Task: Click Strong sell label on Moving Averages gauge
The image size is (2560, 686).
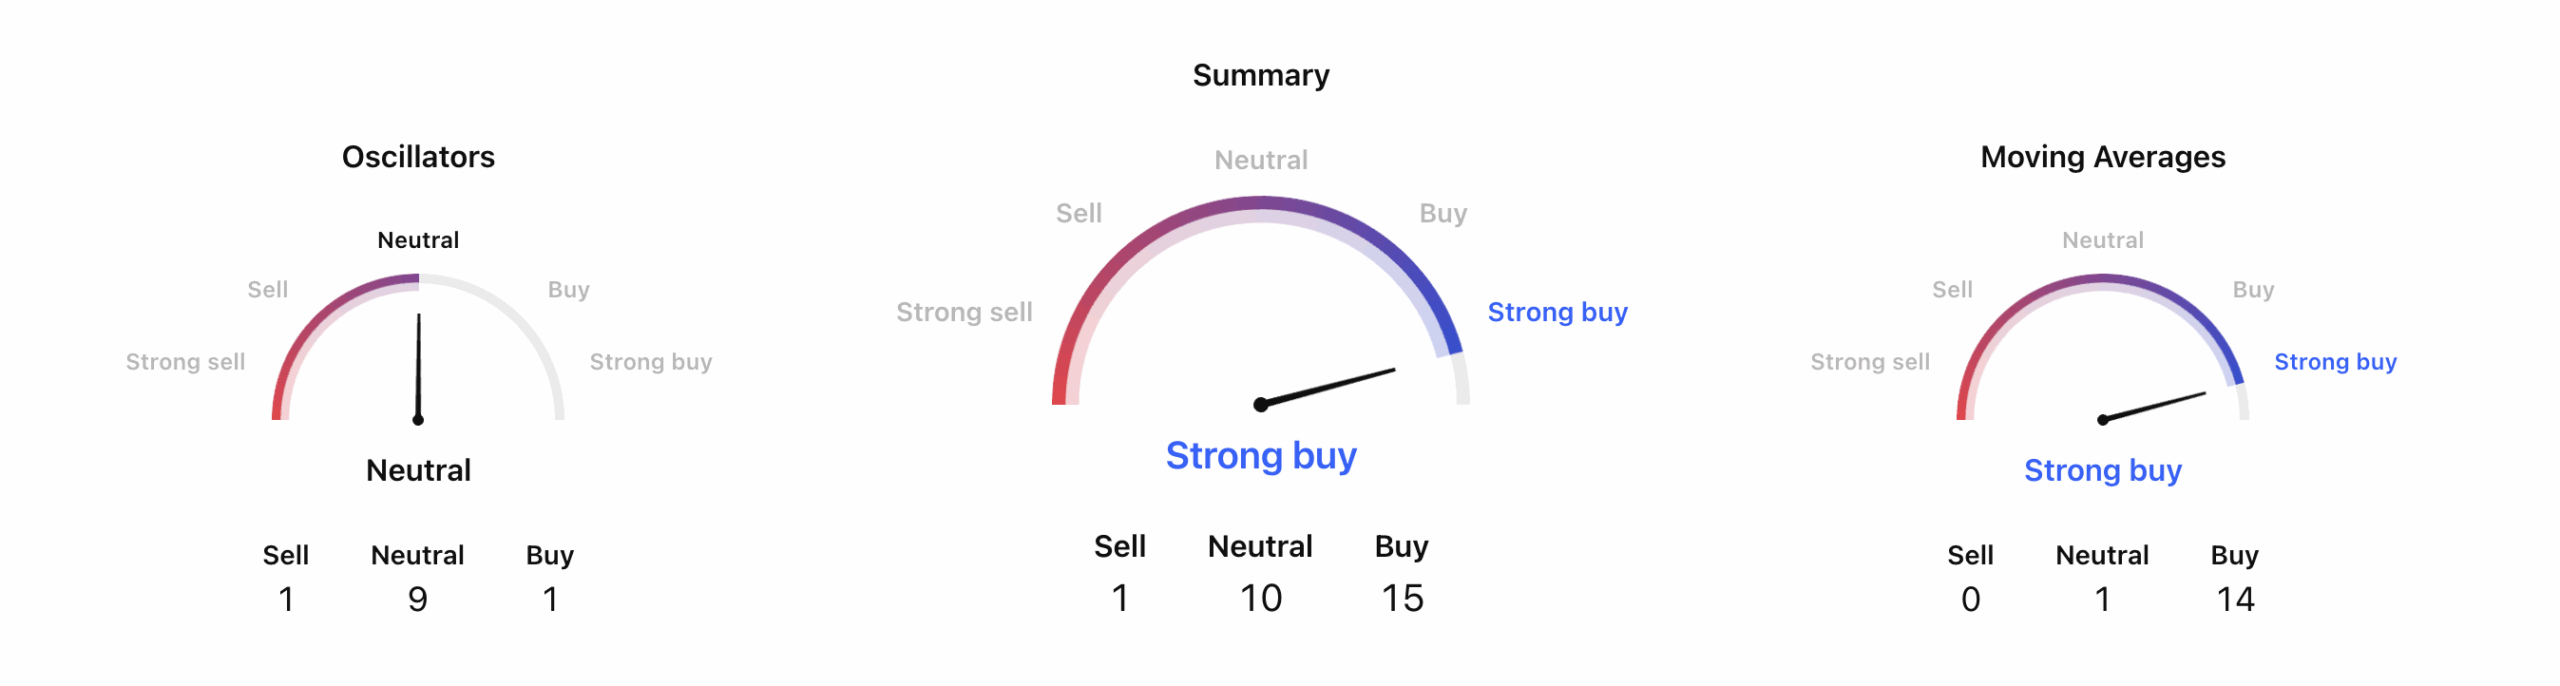Action: click(1869, 362)
